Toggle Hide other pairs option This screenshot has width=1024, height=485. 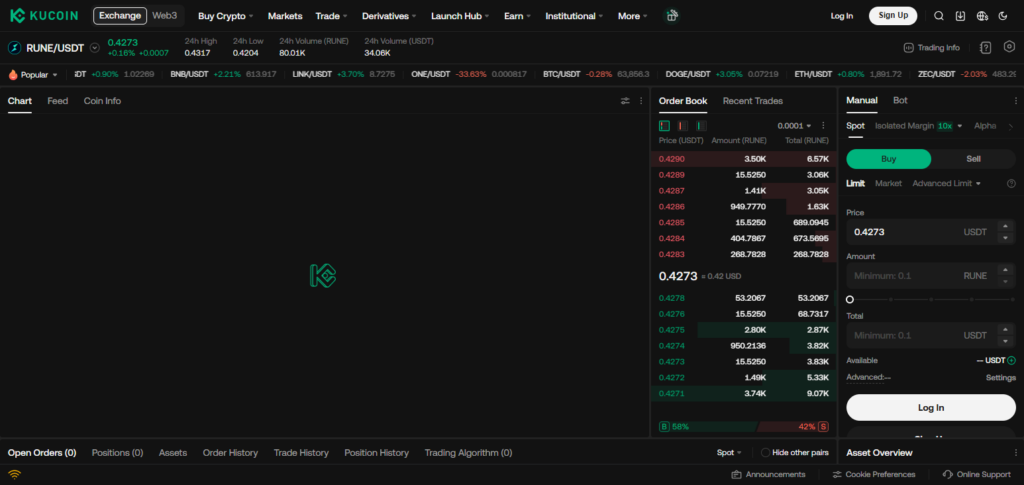795,452
